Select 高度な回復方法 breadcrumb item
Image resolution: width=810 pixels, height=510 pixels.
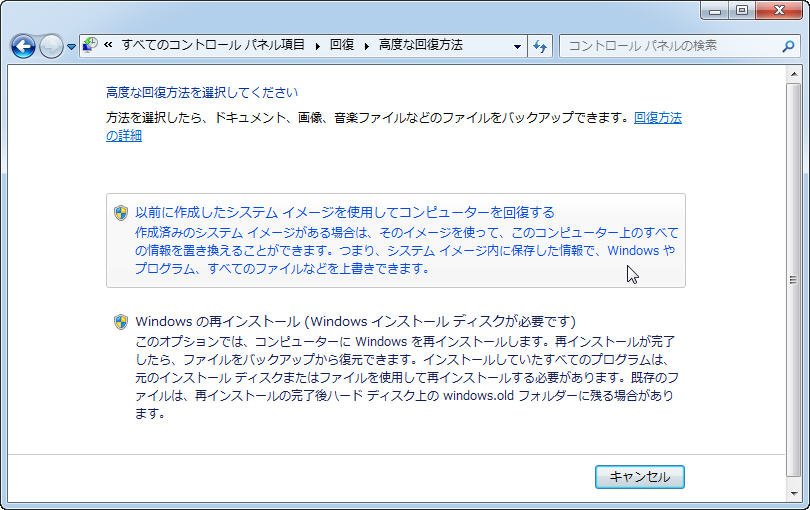coord(420,45)
